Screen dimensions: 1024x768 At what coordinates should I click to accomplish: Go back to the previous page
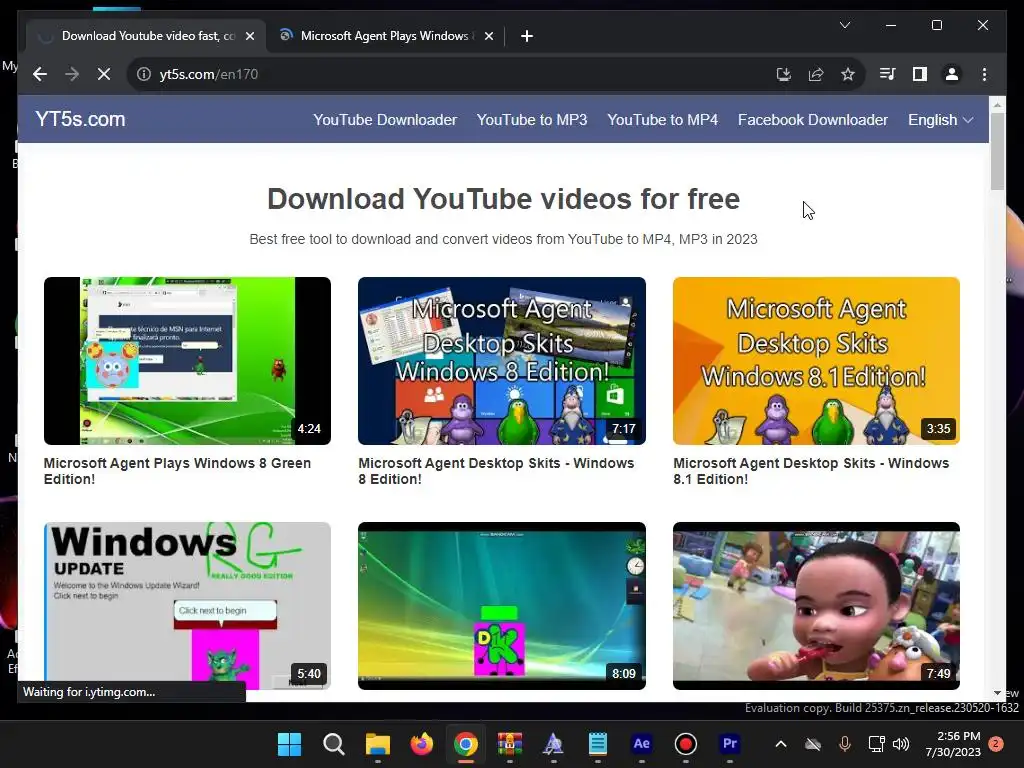(40, 74)
